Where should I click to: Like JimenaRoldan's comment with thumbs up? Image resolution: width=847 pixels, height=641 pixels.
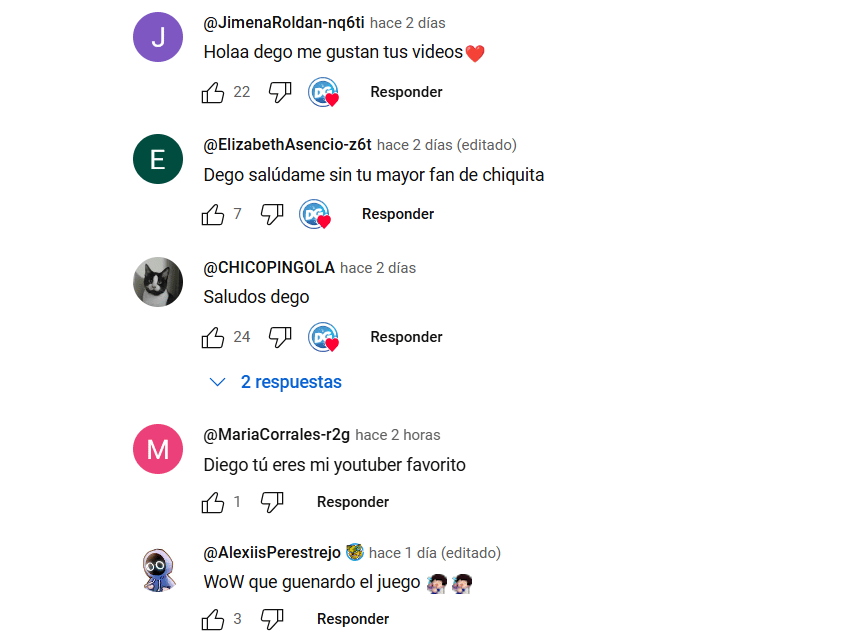(x=213, y=92)
